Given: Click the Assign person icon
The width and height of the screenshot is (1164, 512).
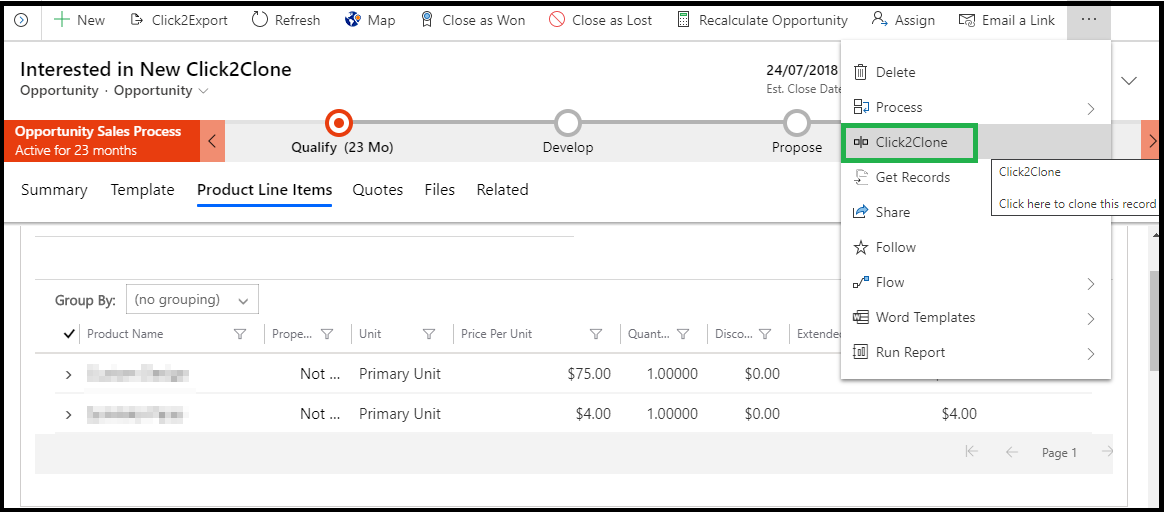Looking at the screenshot, I should click(880, 20).
